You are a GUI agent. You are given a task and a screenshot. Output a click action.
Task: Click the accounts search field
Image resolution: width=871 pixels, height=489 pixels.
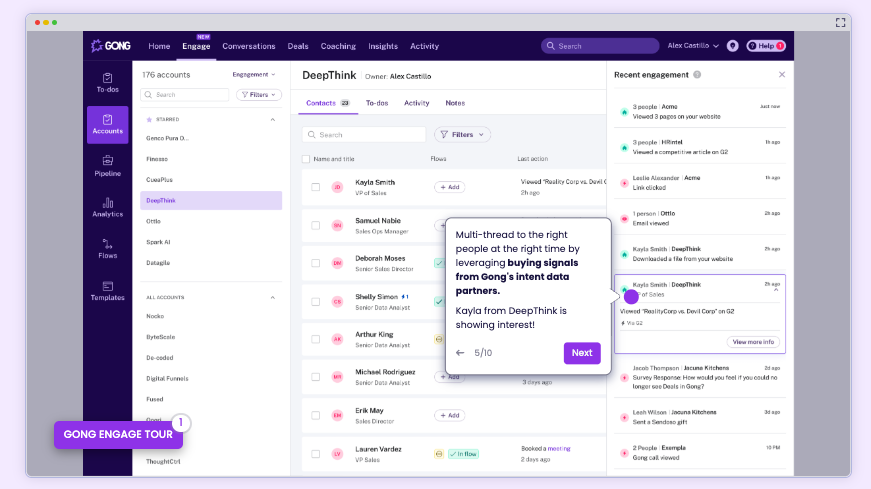[185, 95]
